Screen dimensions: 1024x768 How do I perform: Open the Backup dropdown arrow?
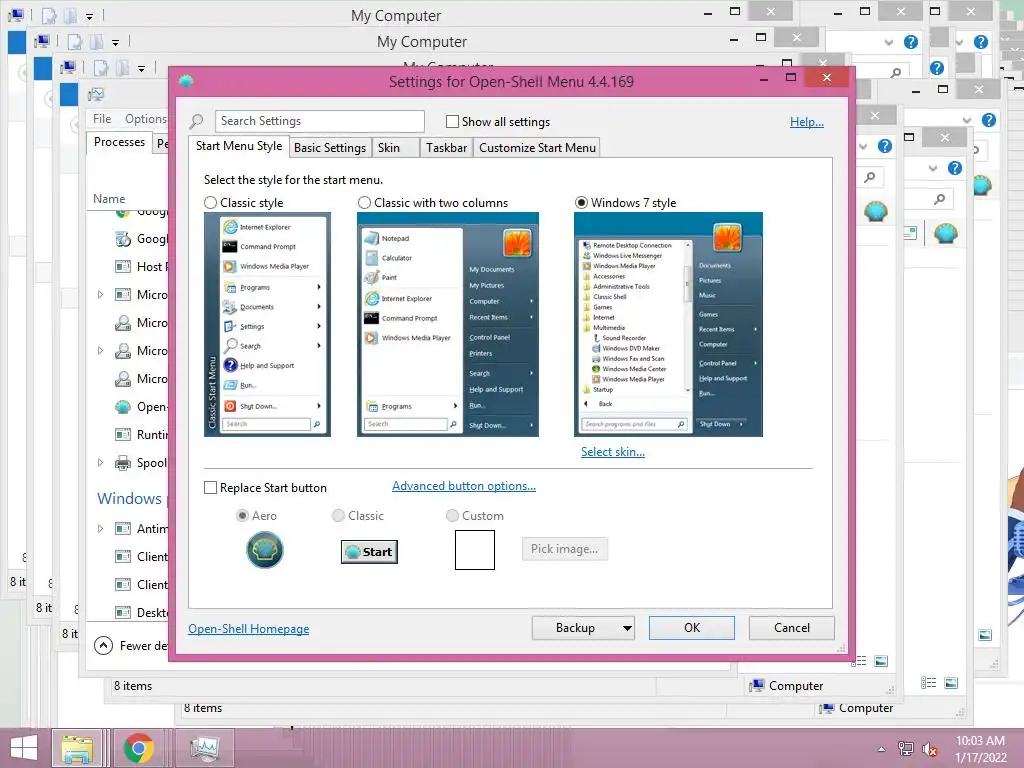coord(627,628)
